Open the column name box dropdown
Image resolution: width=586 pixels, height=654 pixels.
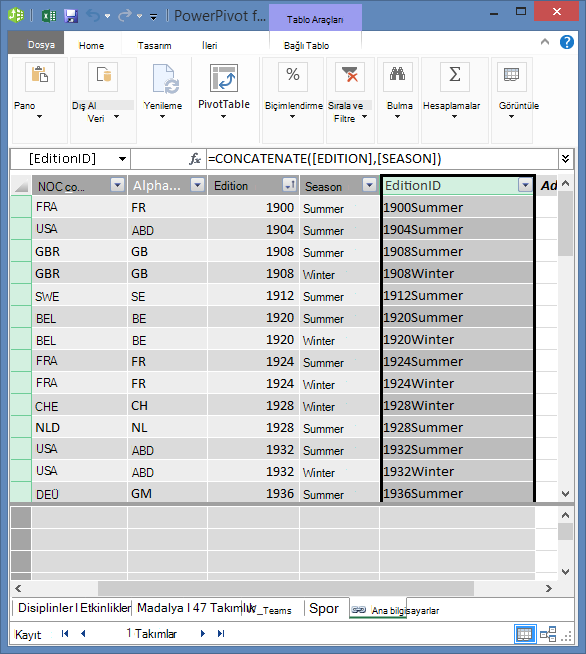click(x=122, y=159)
